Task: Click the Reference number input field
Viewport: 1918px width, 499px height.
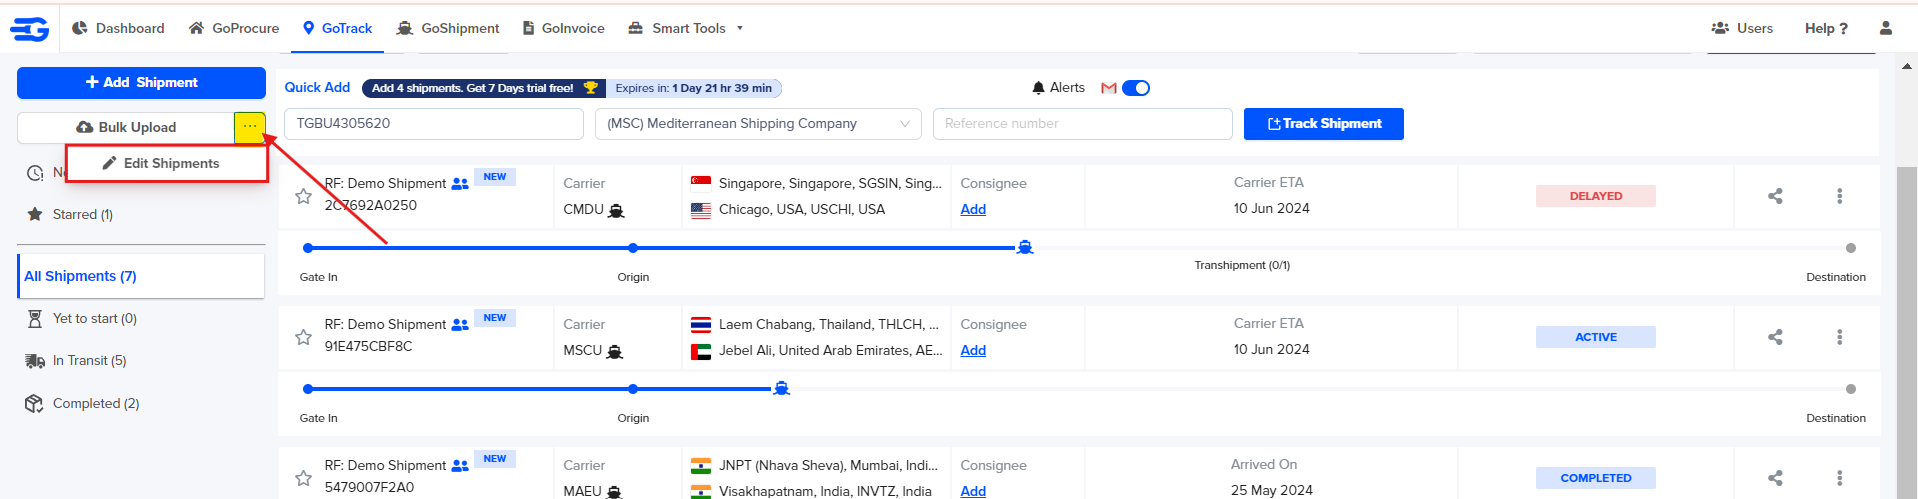Action: (x=1082, y=124)
